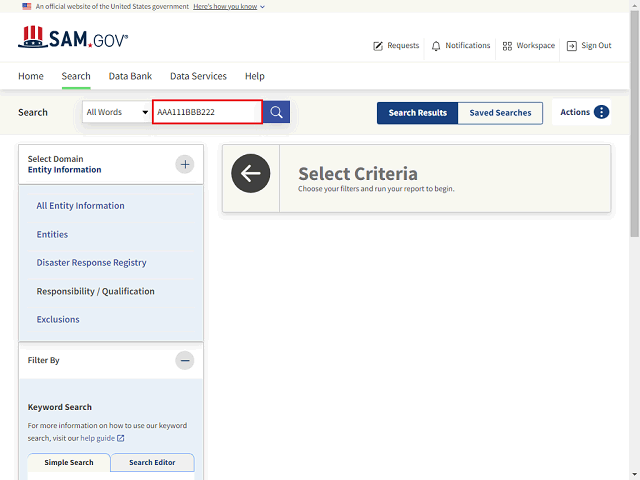The height and width of the screenshot is (480, 640).
Task: Switch to the Saved Searches tab
Action: point(500,113)
